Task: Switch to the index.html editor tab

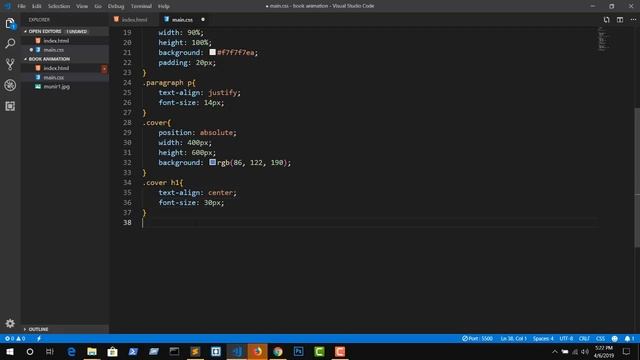Action: click(133, 20)
